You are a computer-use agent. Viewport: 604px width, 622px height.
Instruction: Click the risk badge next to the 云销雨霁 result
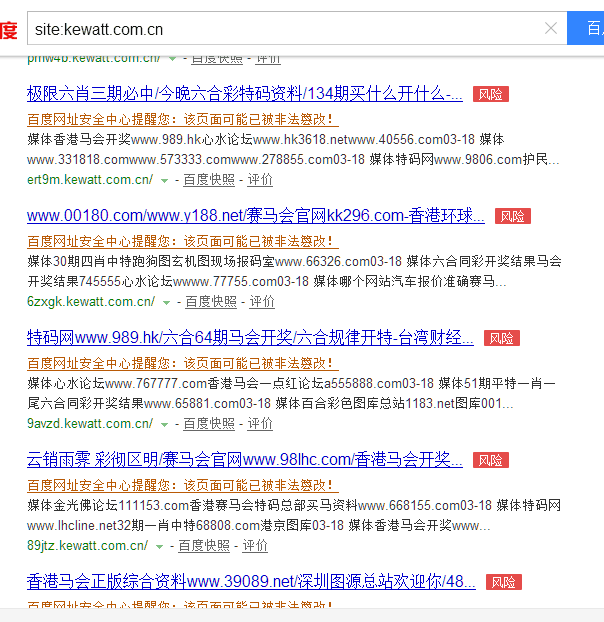490,460
